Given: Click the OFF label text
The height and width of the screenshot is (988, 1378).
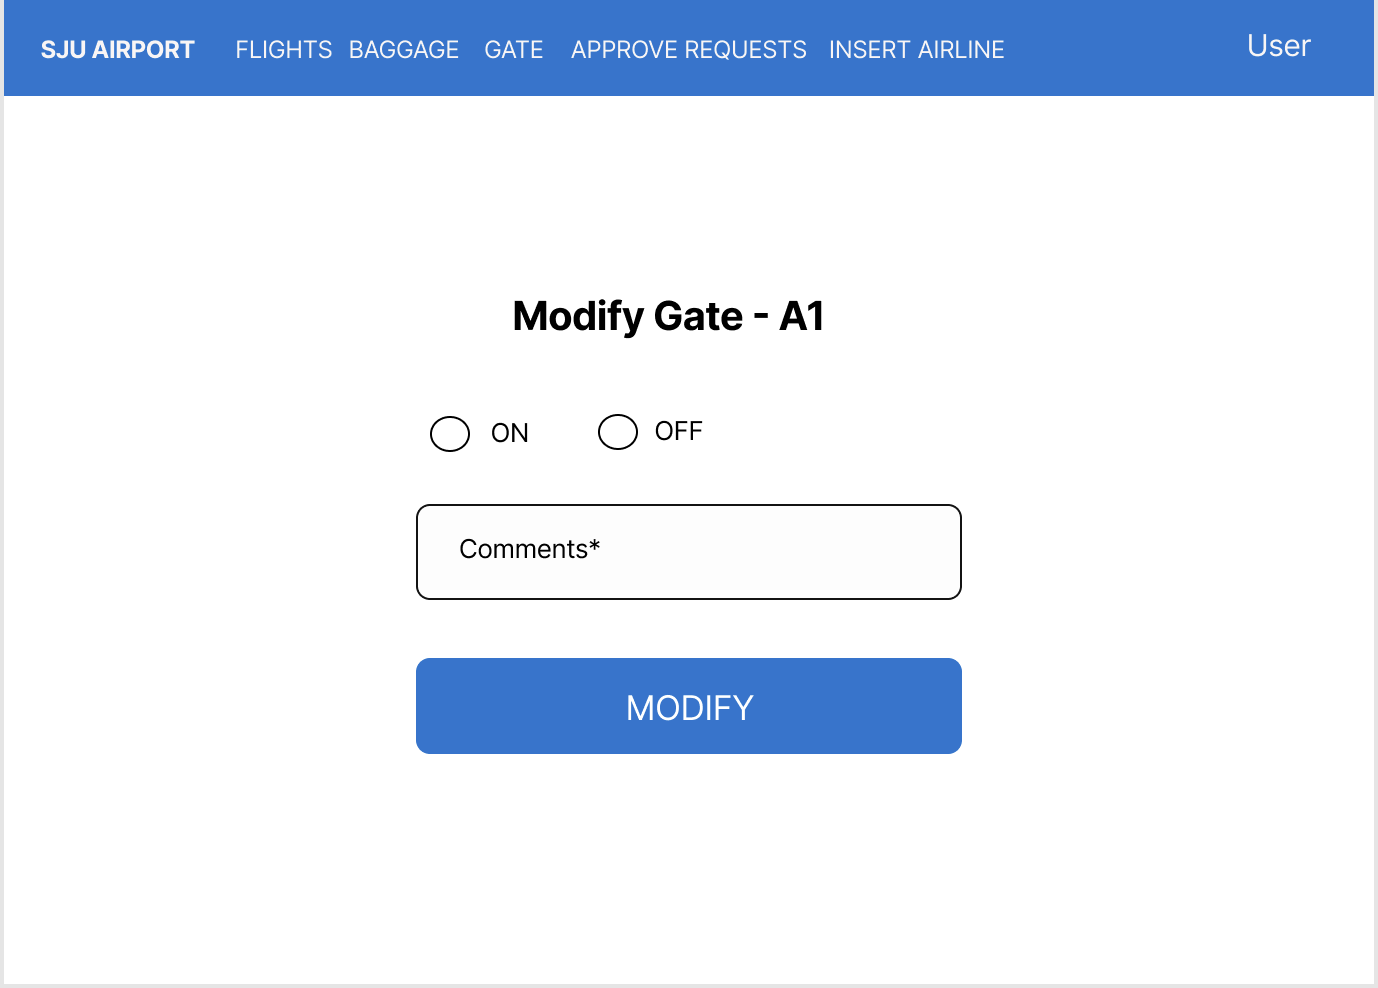Looking at the screenshot, I should (678, 430).
